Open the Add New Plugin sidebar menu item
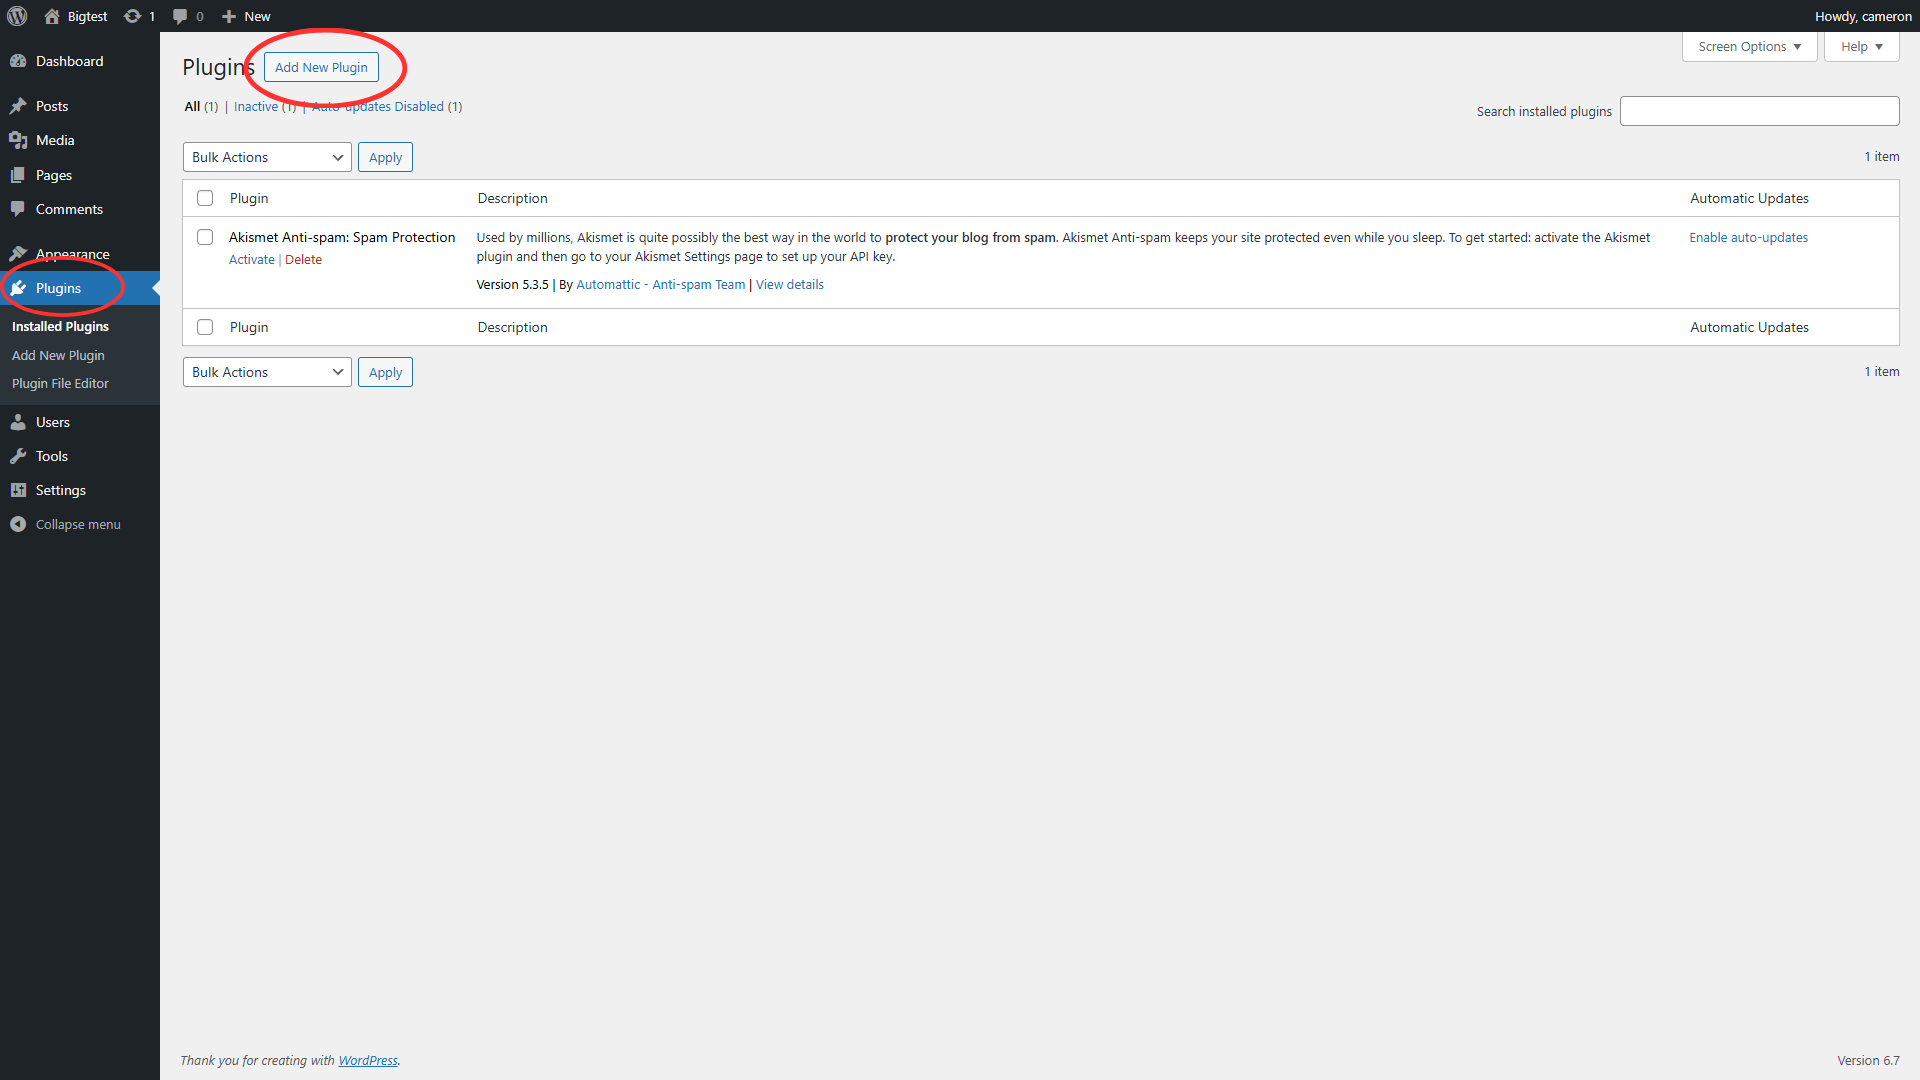The width and height of the screenshot is (1920, 1080). (x=57, y=355)
